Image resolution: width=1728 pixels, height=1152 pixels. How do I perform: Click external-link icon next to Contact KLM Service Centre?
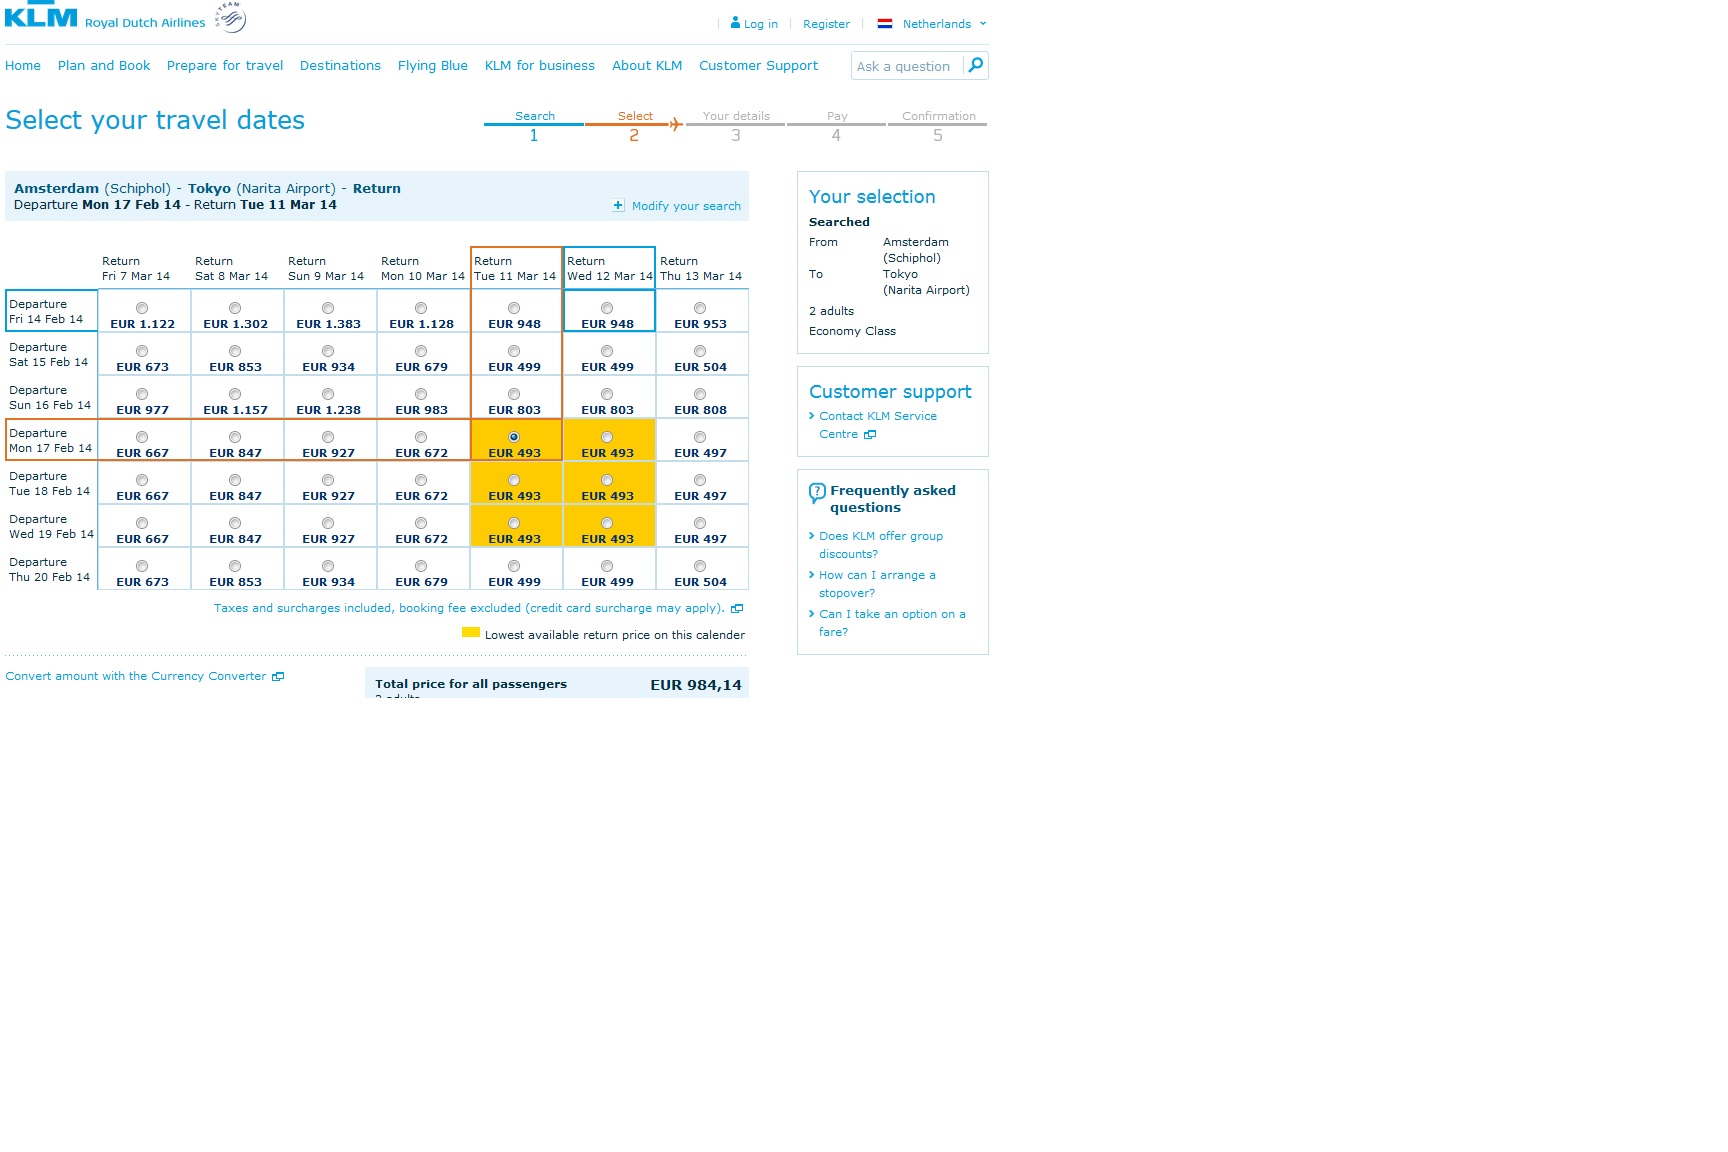[x=870, y=434]
